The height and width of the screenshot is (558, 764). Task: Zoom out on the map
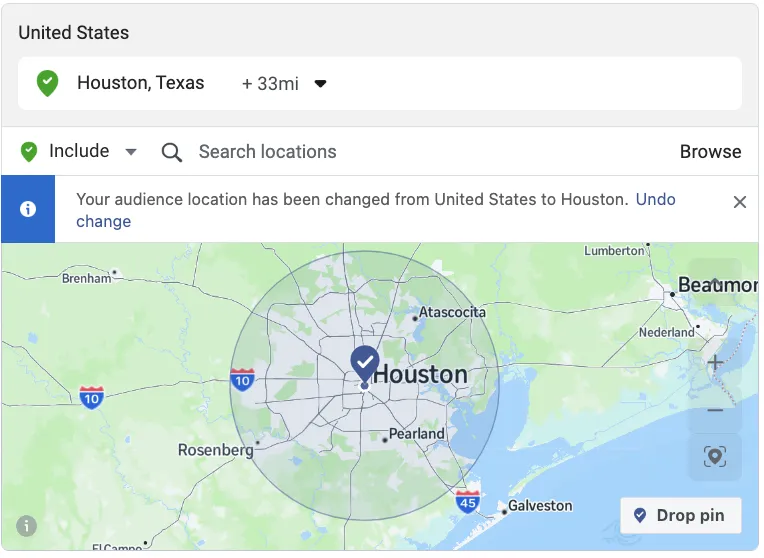pyautogui.click(x=715, y=411)
